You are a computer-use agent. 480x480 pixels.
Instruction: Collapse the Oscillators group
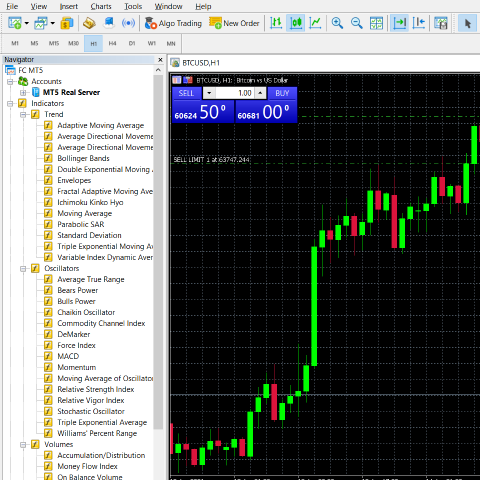click(23, 268)
